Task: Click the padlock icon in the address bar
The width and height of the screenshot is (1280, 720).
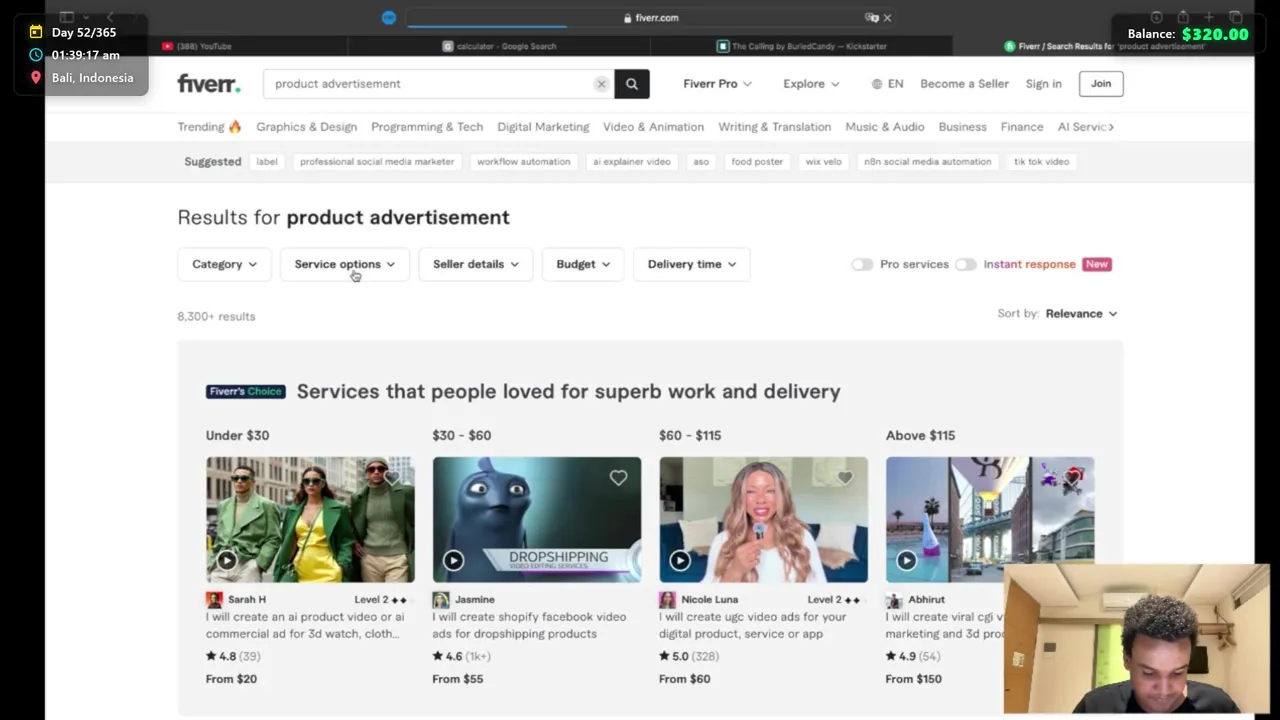Action: pyautogui.click(x=627, y=18)
